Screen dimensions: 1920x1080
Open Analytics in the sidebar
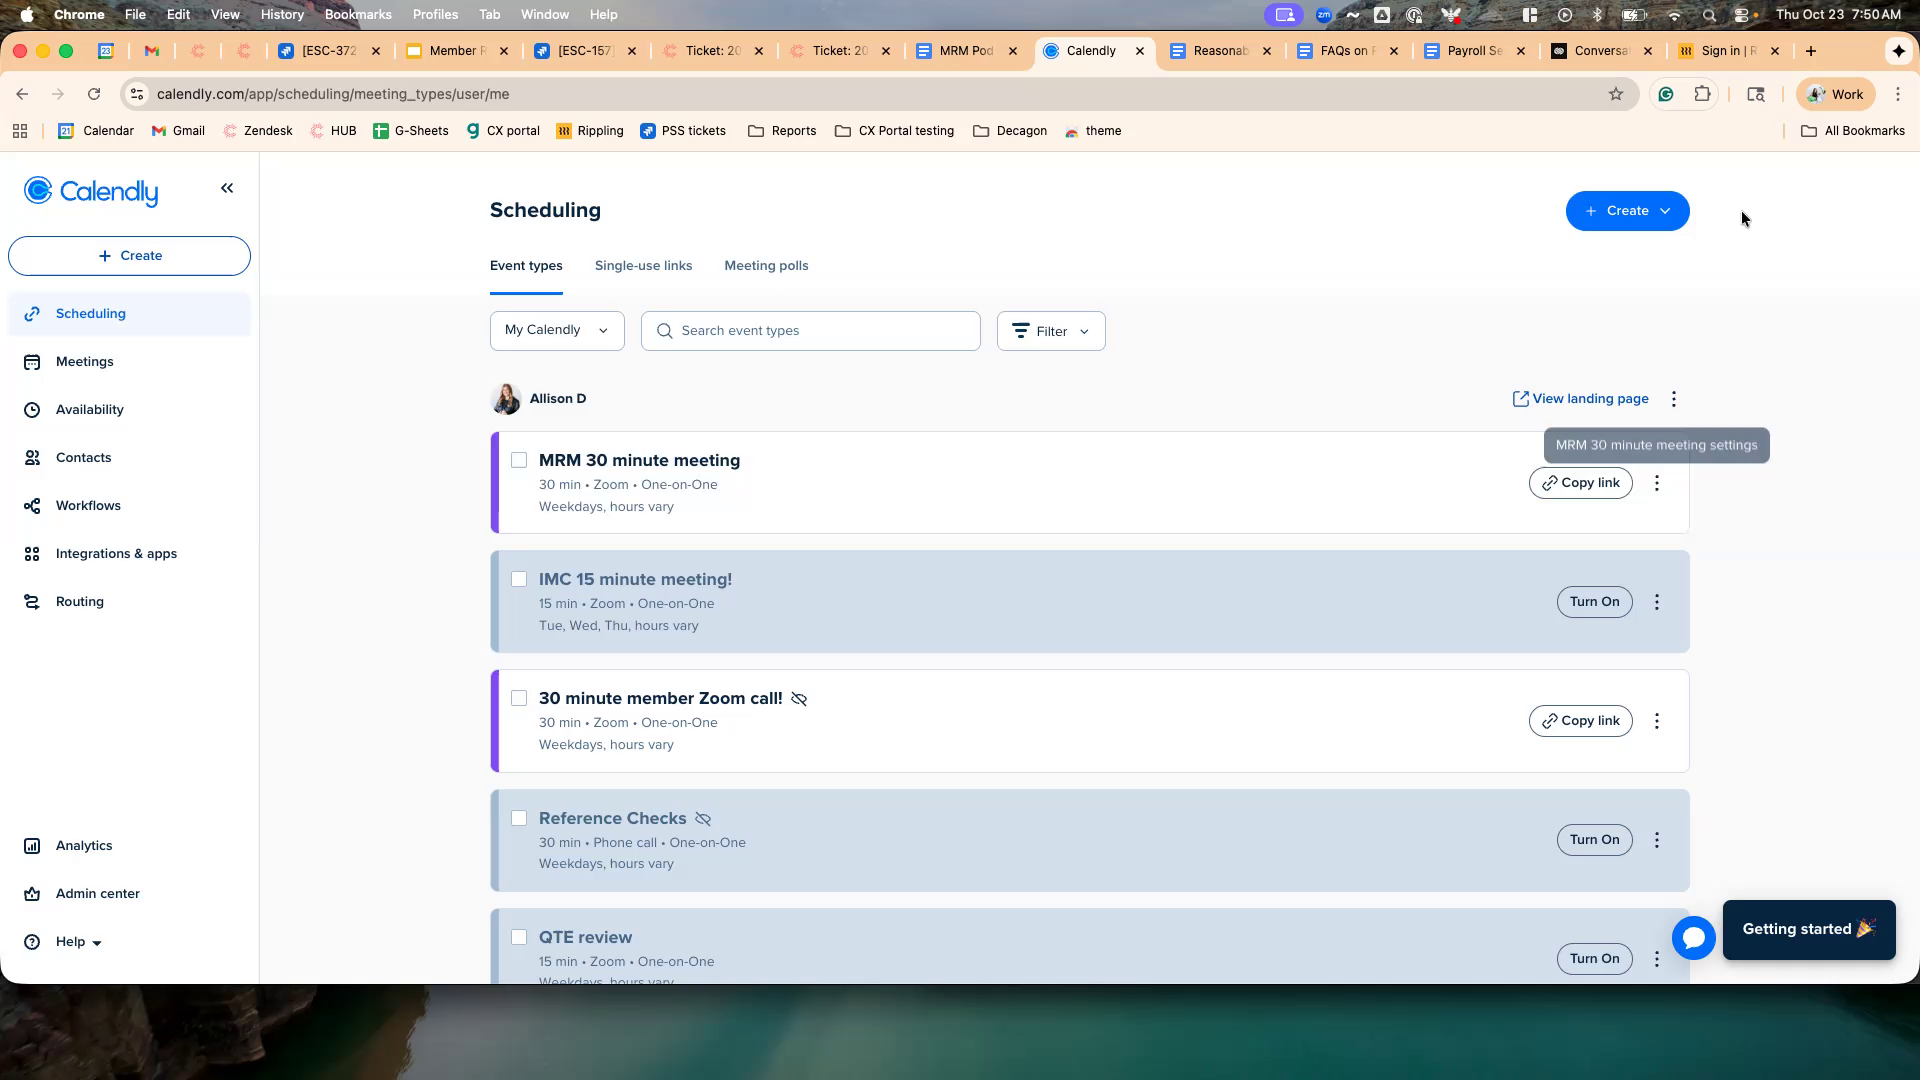(84, 846)
